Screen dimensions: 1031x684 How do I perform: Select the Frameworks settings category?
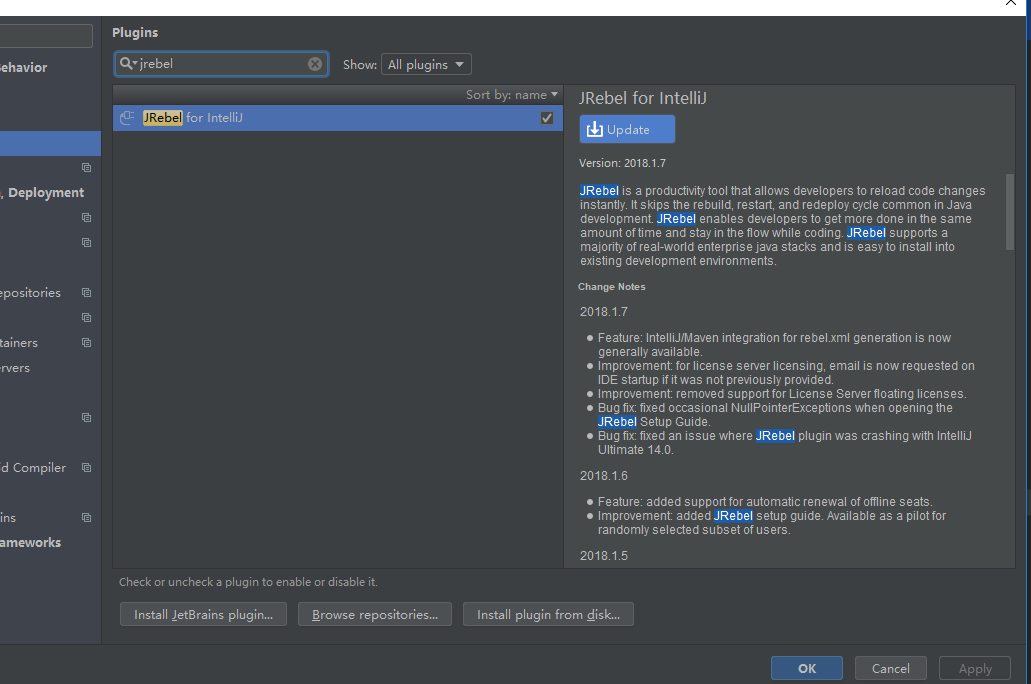click(31, 543)
